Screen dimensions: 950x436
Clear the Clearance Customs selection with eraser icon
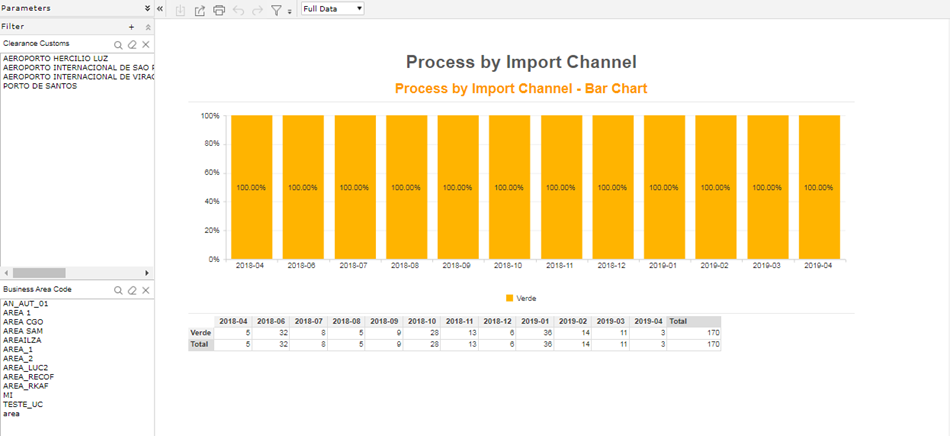(132, 45)
